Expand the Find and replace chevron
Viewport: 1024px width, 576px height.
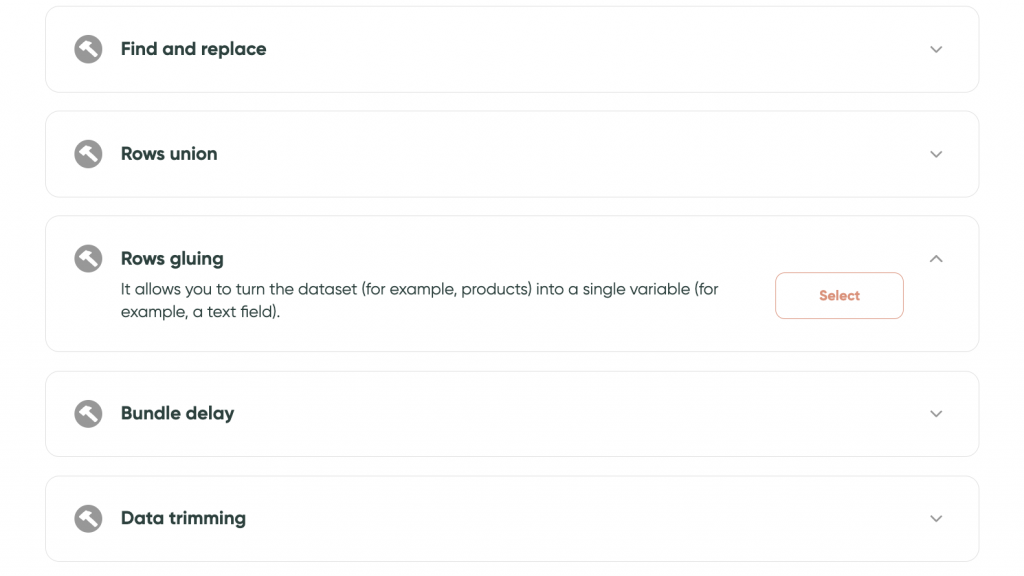(x=936, y=50)
